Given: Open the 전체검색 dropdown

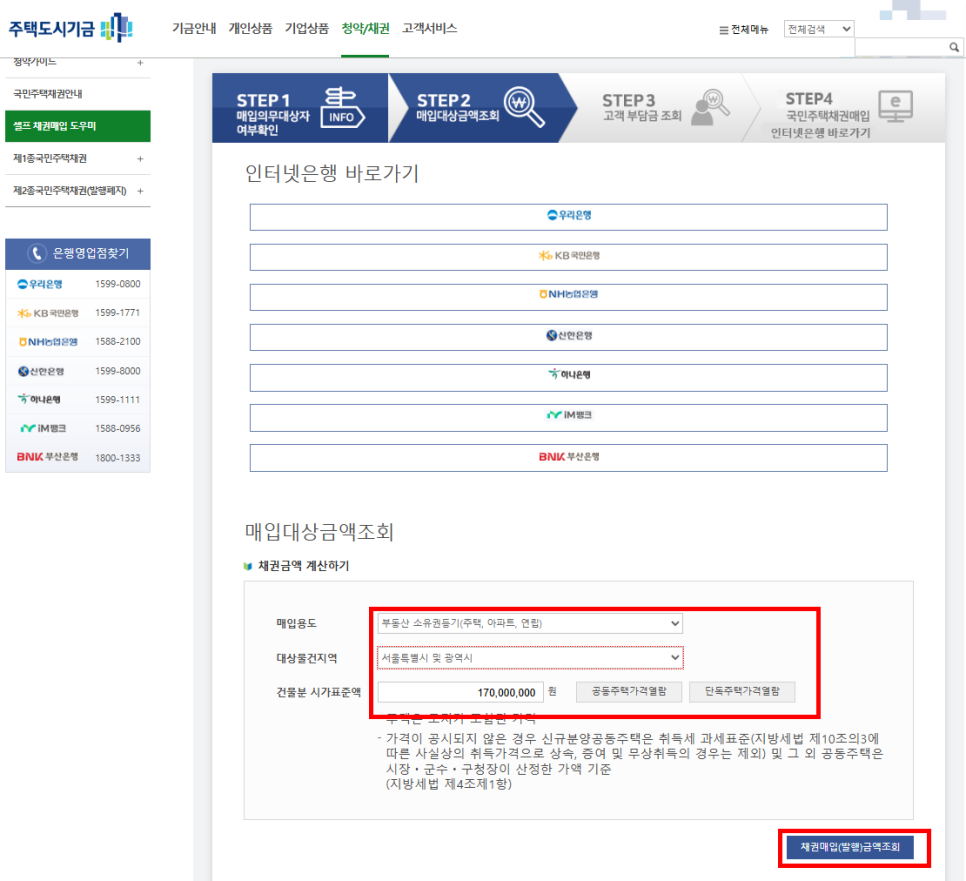Looking at the screenshot, I should (818, 29).
